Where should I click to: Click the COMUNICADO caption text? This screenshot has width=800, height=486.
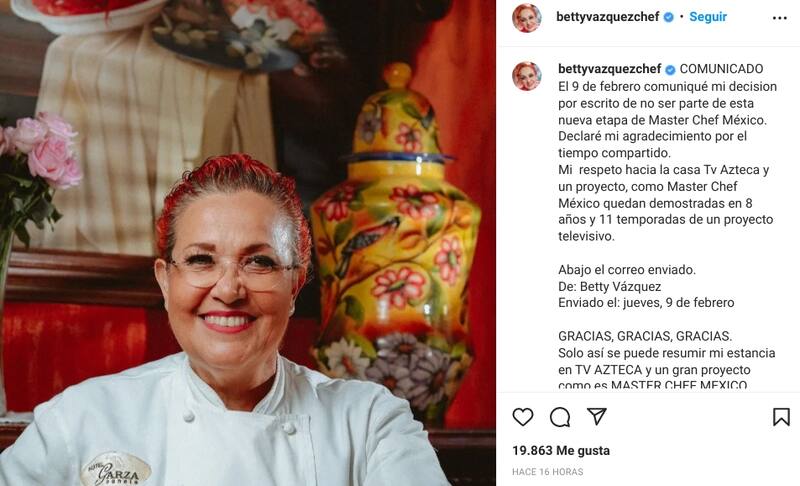(x=721, y=69)
